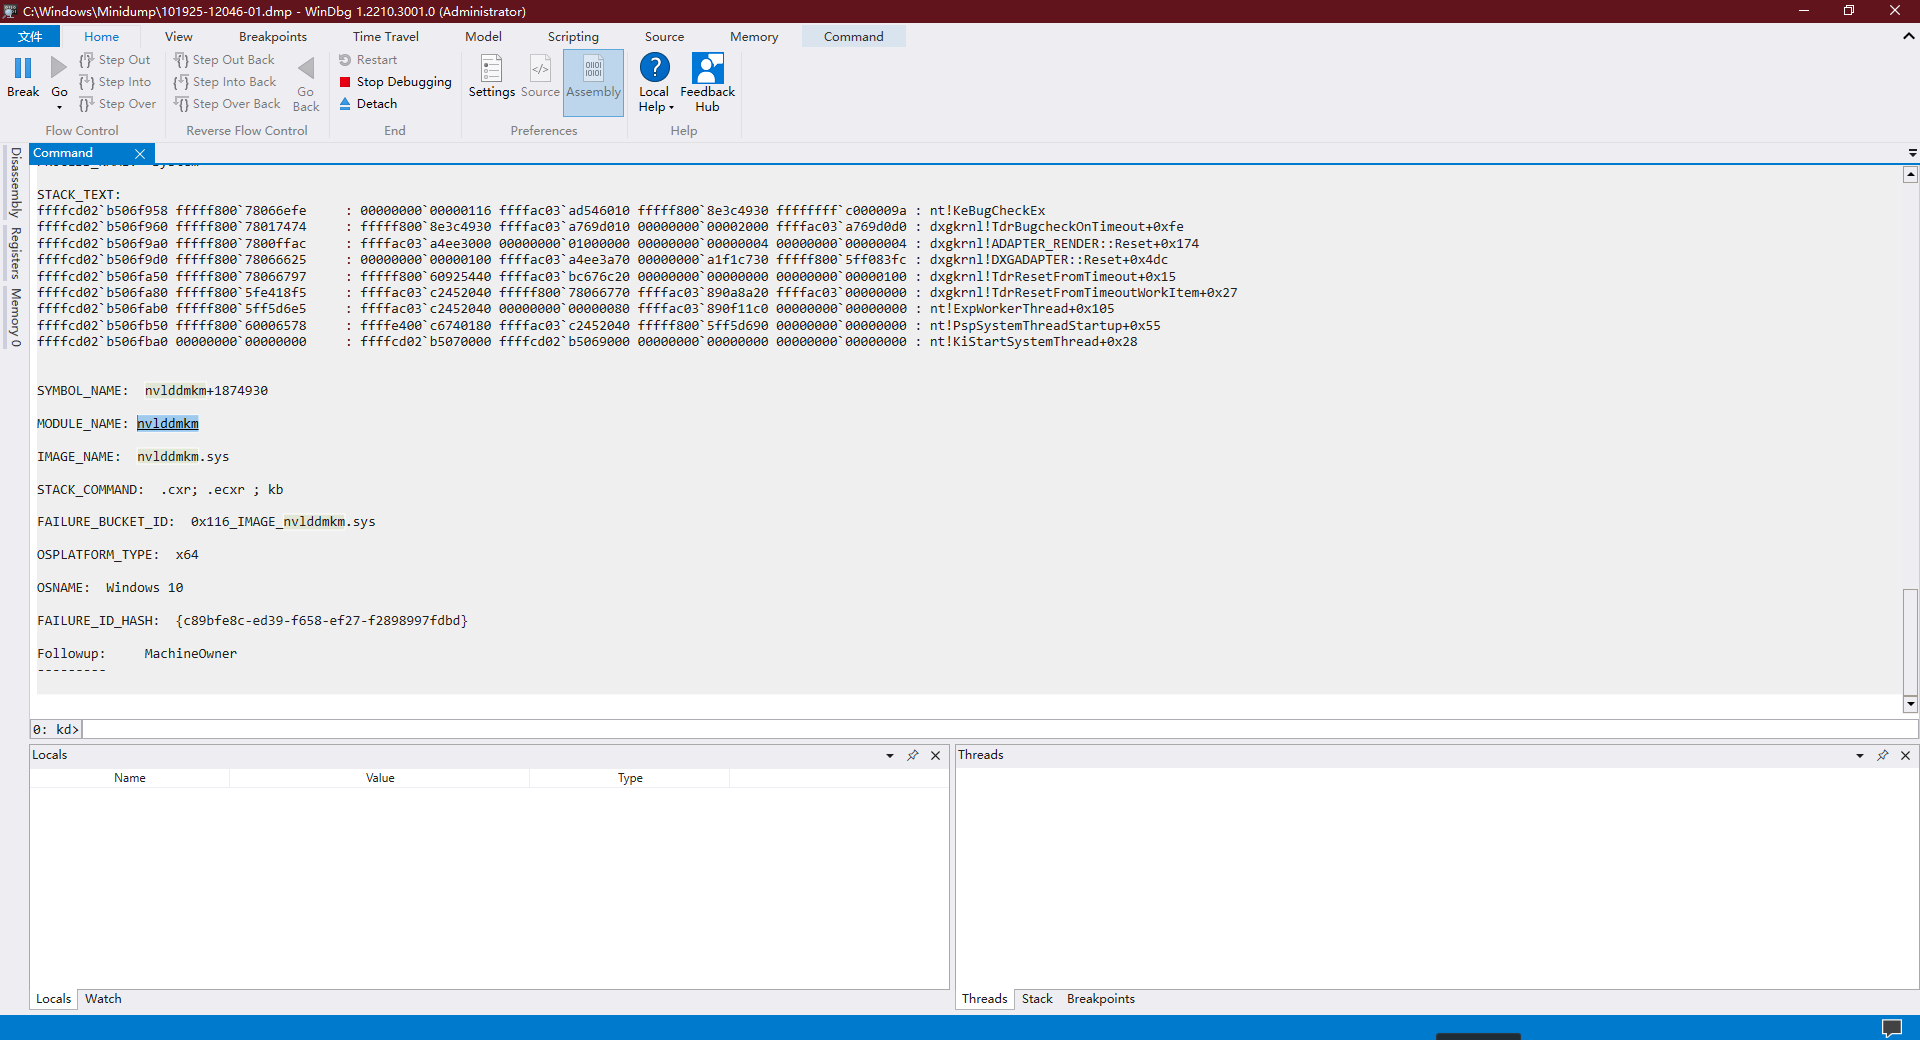Viewport: 1920px width, 1040px height.
Task: Stop Debugging with the red square
Action: [395, 82]
